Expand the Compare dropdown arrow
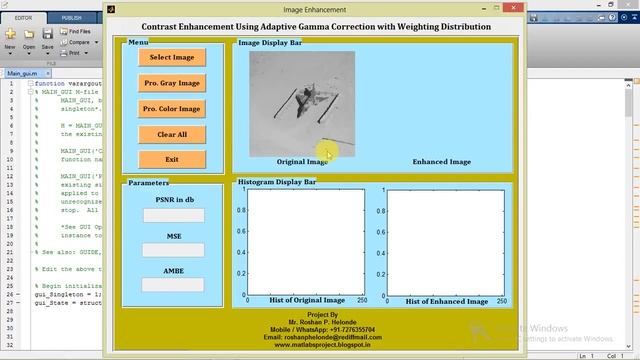The width and height of the screenshot is (640, 360). (97, 42)
